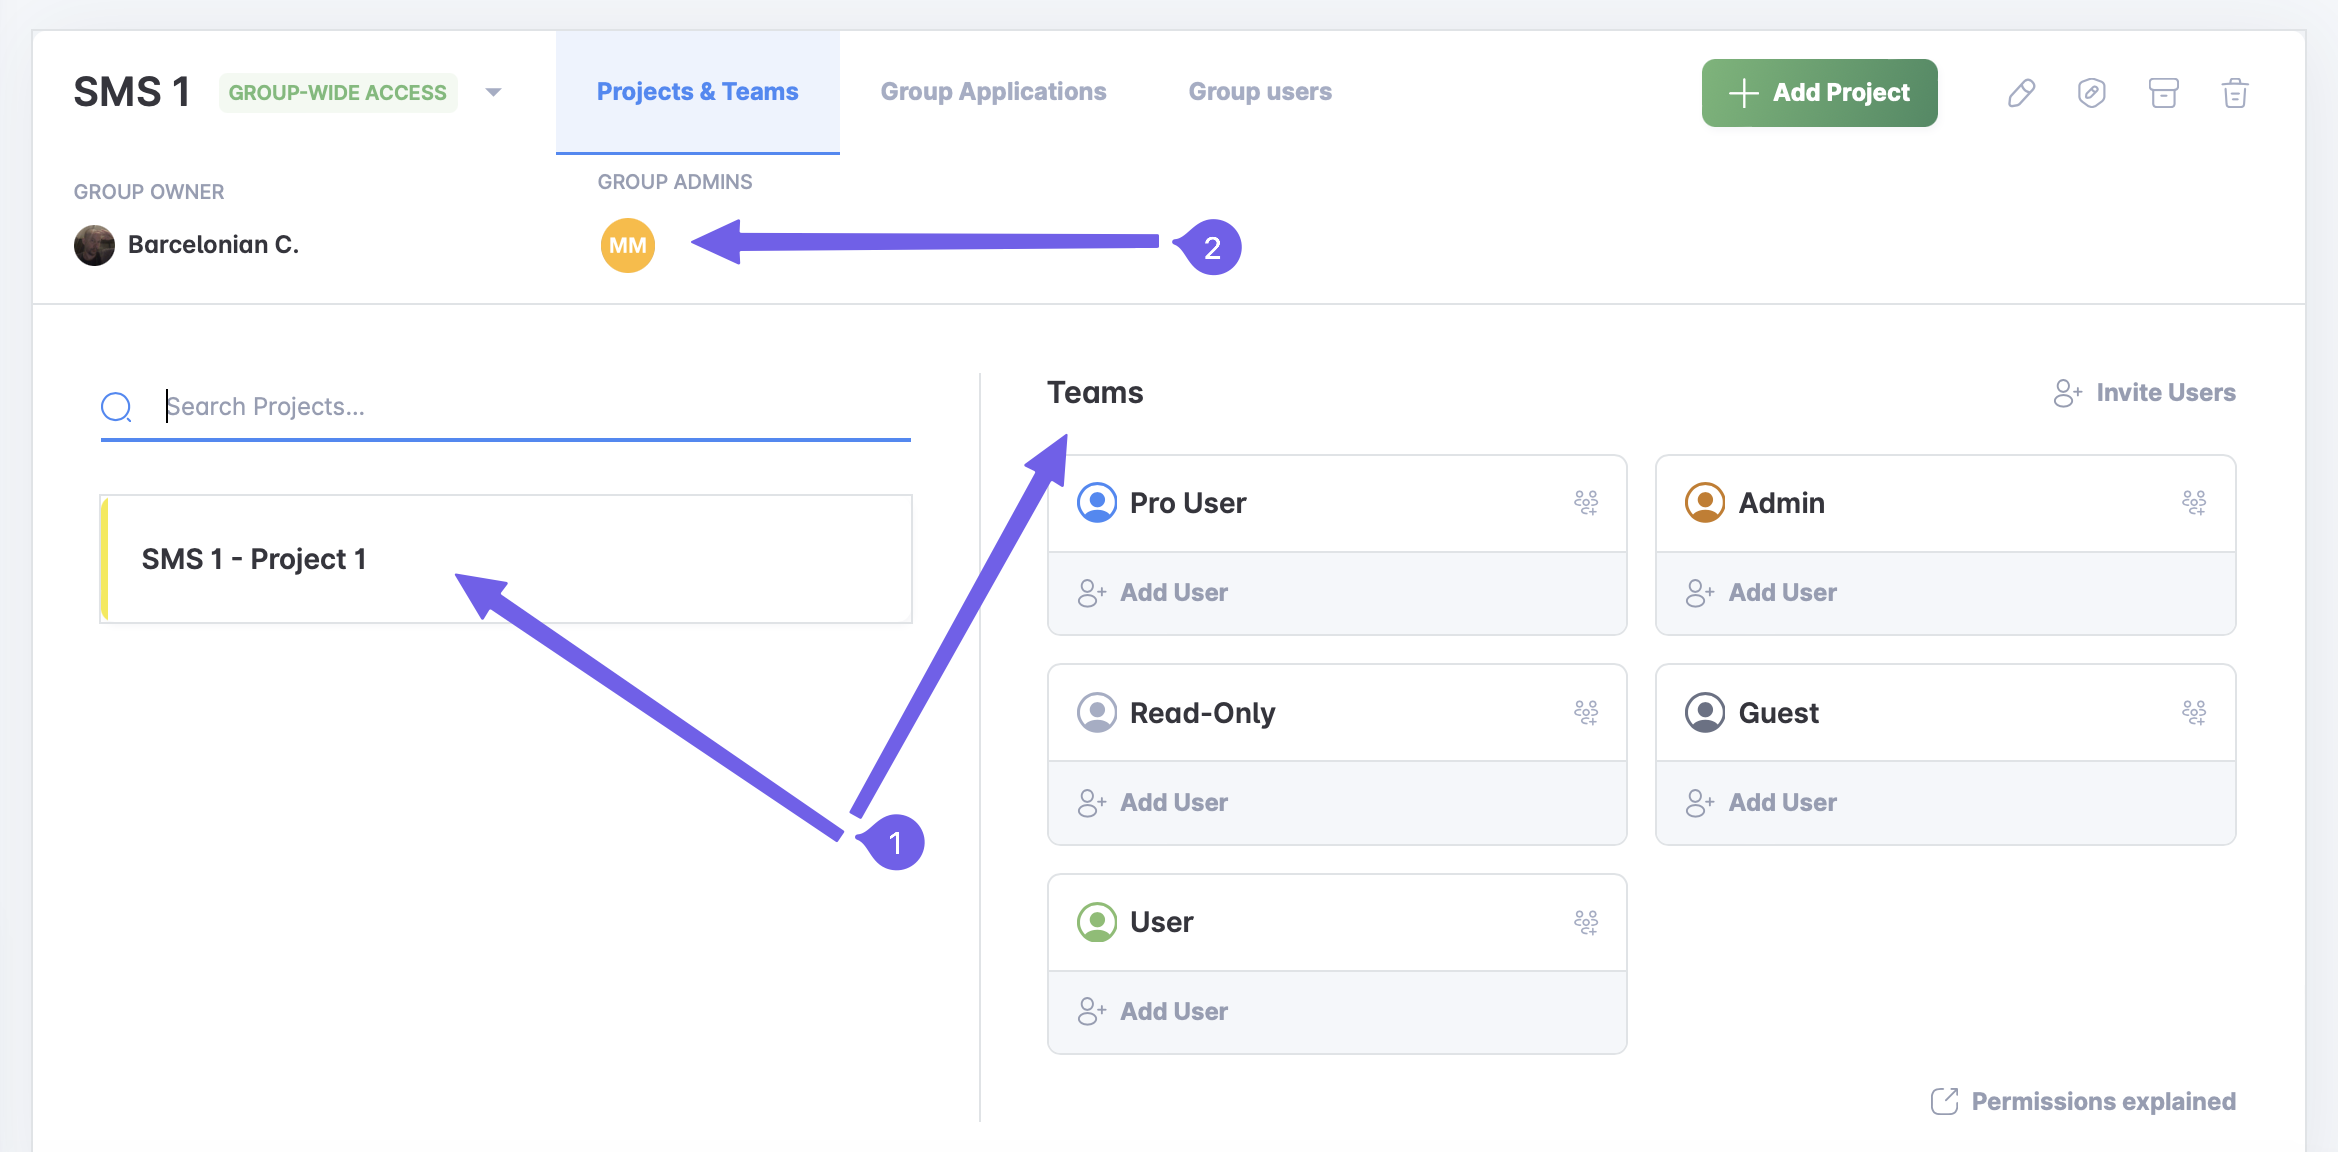Delete group using the trash icon
This screenshot has height=1152, width=2338.
[2235, 93]
